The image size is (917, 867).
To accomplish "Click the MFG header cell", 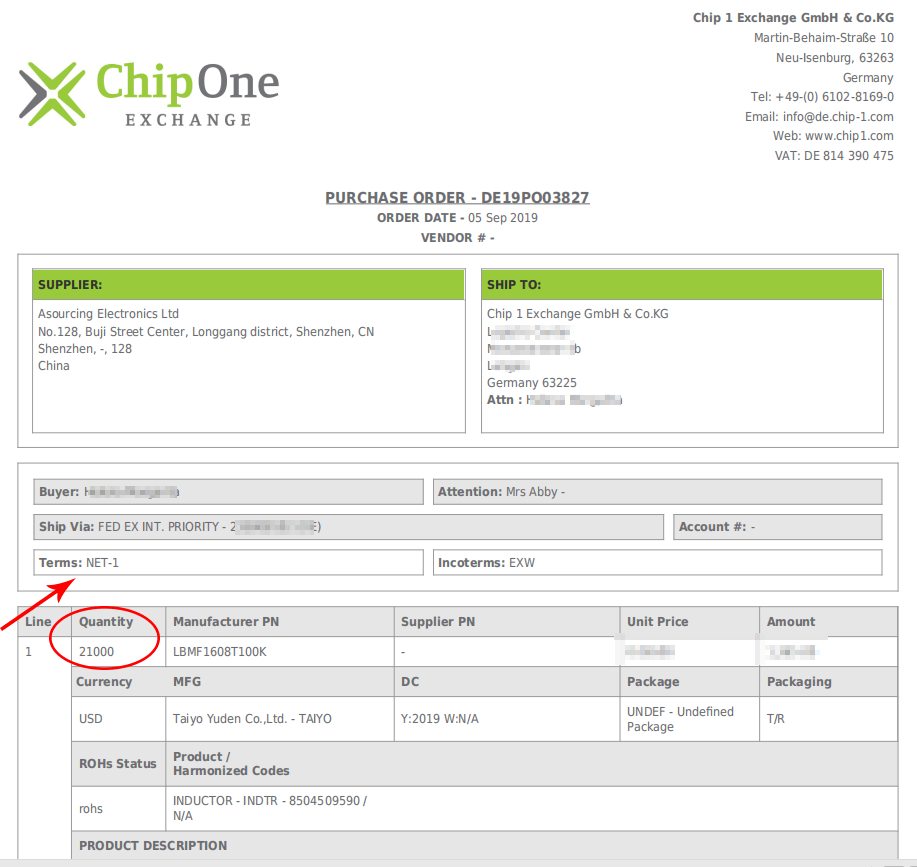I will (x=280, y=682).
